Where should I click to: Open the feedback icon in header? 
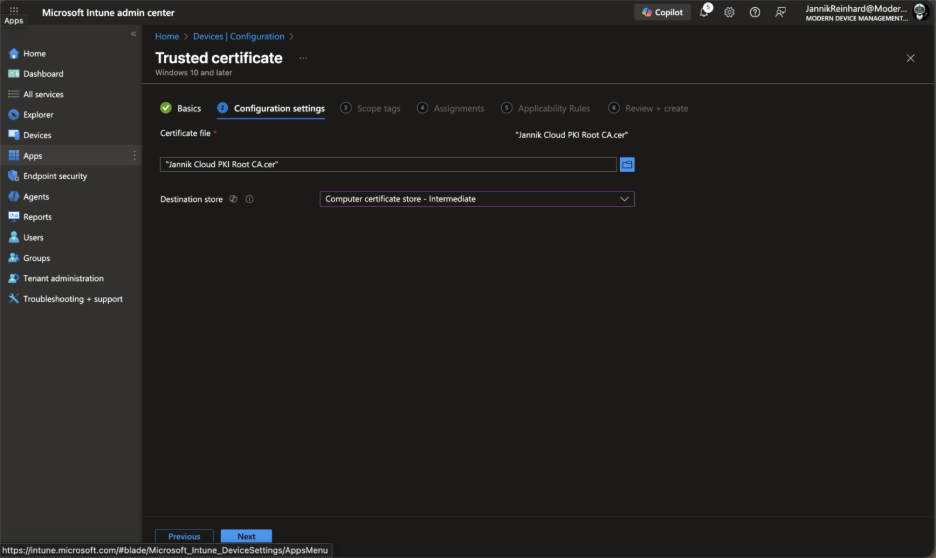pyautogui.click(x=781, y=12)
